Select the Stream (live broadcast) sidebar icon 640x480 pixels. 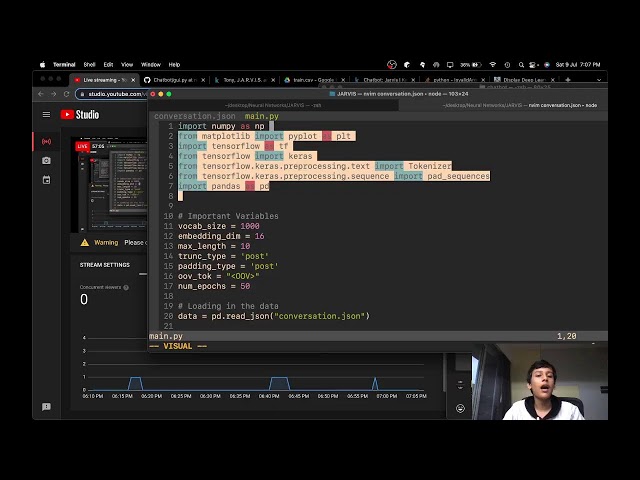(46, 142)
